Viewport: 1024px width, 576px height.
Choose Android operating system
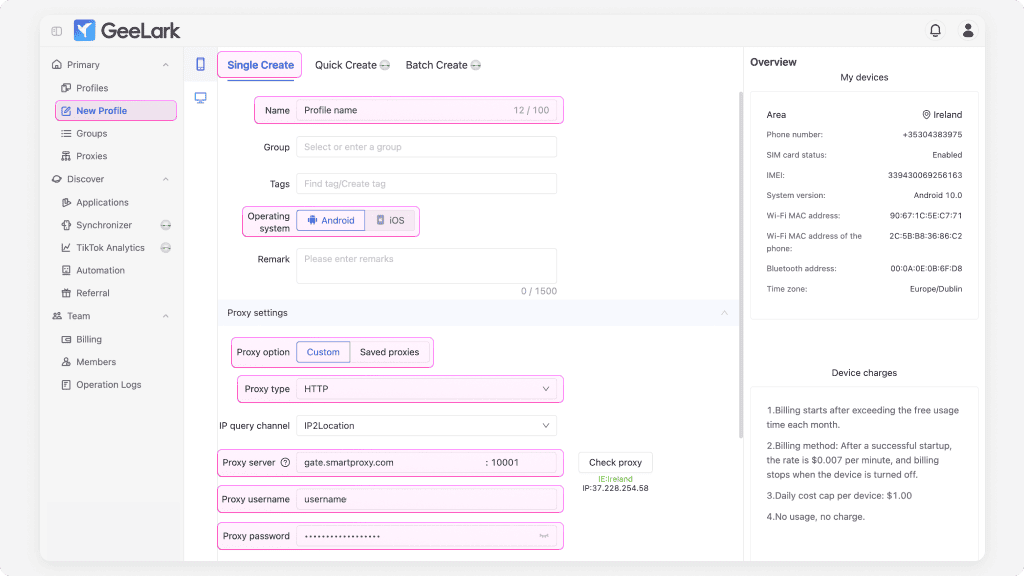tap(331, 220)
